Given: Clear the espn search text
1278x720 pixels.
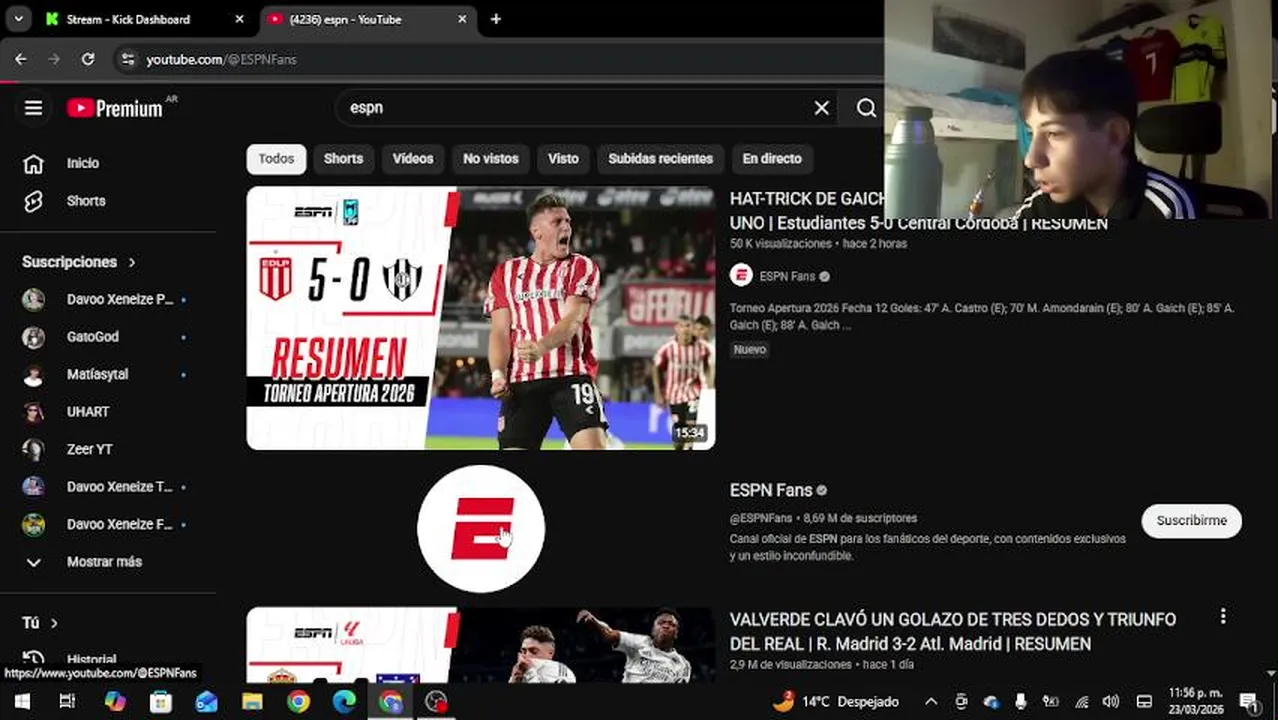Looking at the screenshot, I should (821, 108).
